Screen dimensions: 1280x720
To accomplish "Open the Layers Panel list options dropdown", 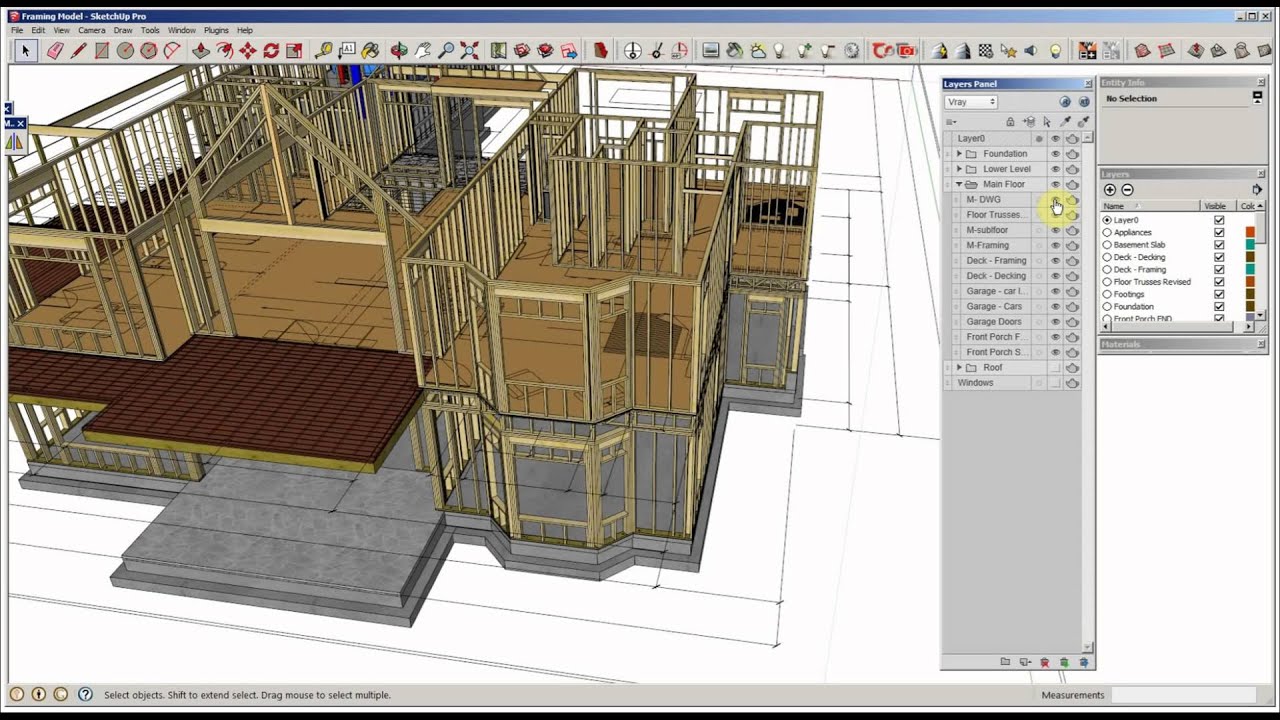I will (x=952, y=122).
